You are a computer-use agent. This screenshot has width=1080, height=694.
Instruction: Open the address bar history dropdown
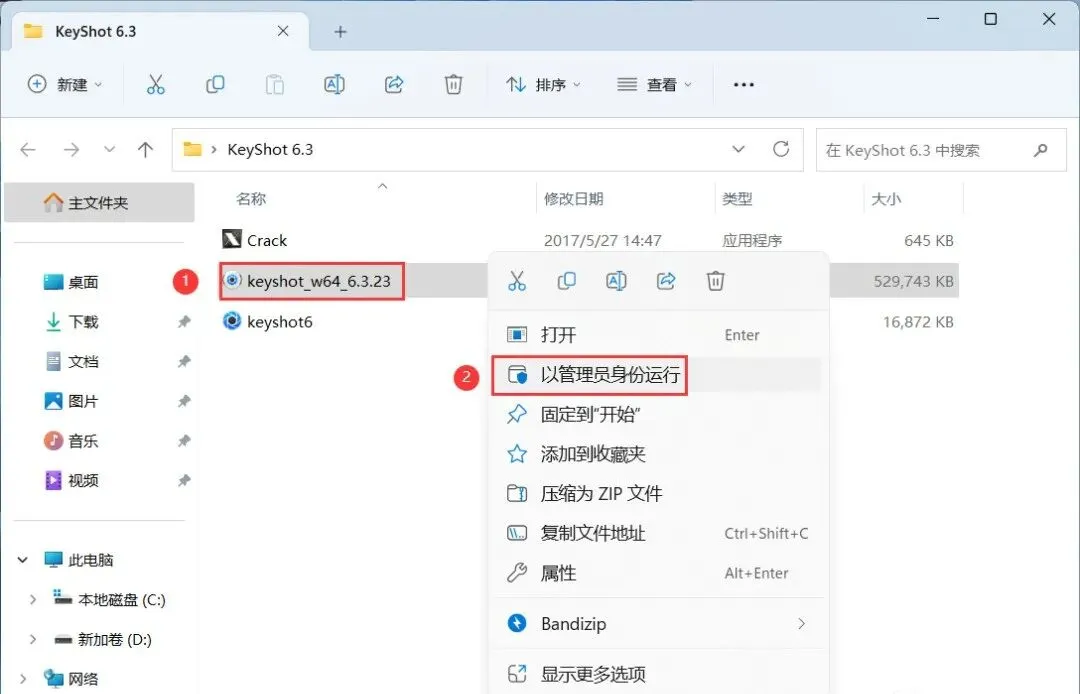click(738, 149)
